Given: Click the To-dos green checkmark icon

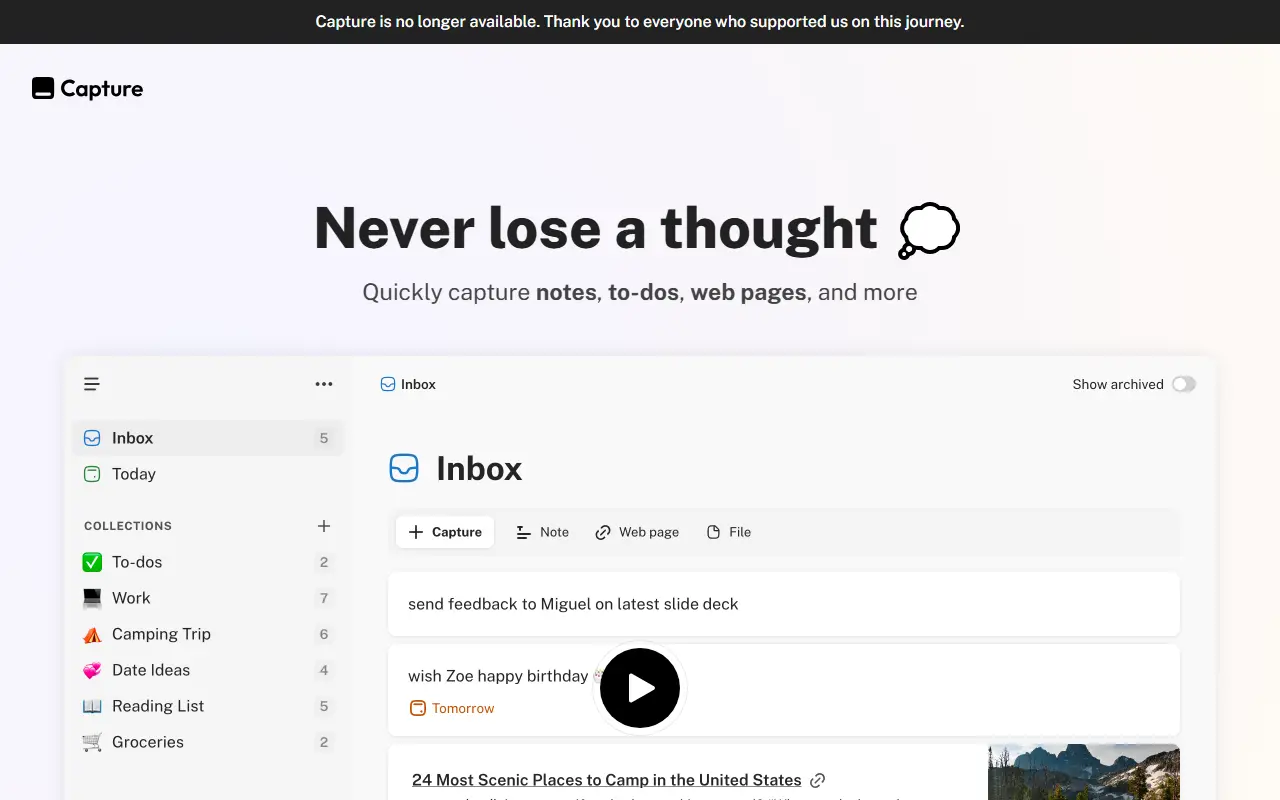Looking at the screenshot, I should (92, 562).
